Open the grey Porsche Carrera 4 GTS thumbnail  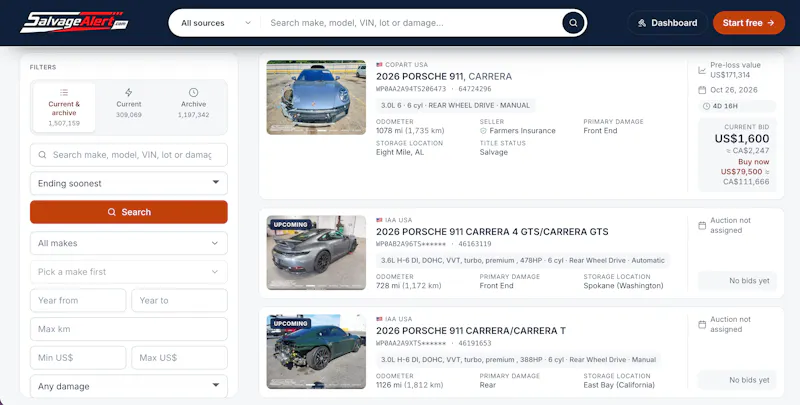(316, 252)
